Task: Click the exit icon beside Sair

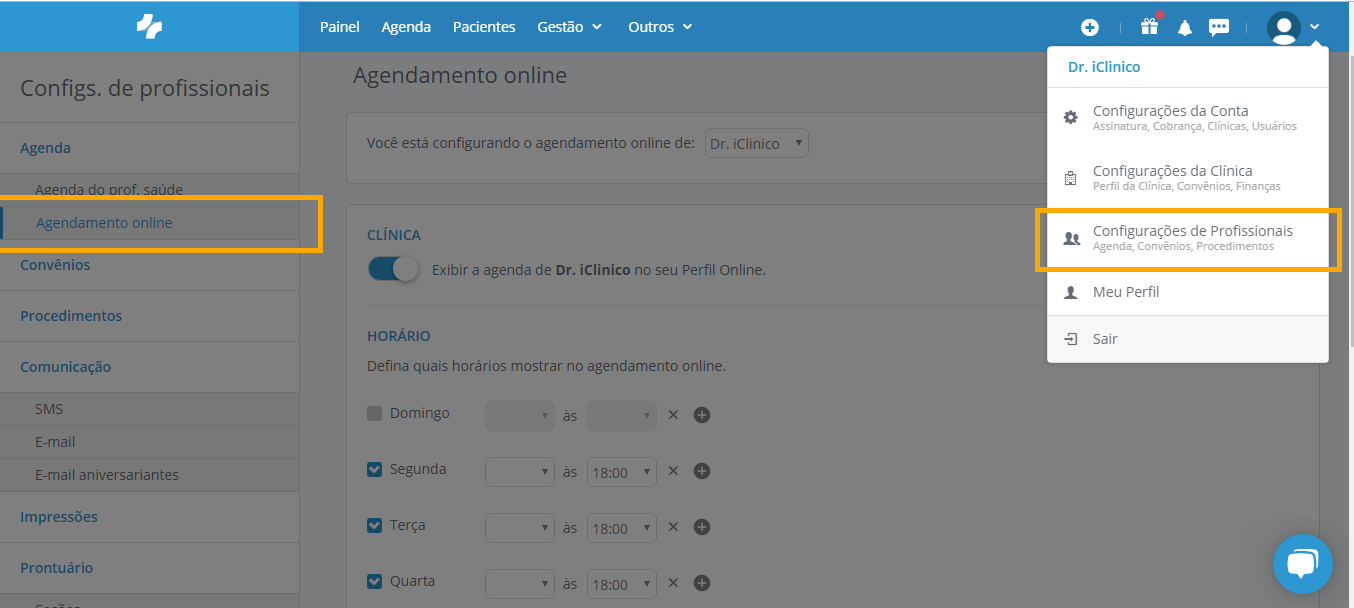Action: click(1071, 339)
